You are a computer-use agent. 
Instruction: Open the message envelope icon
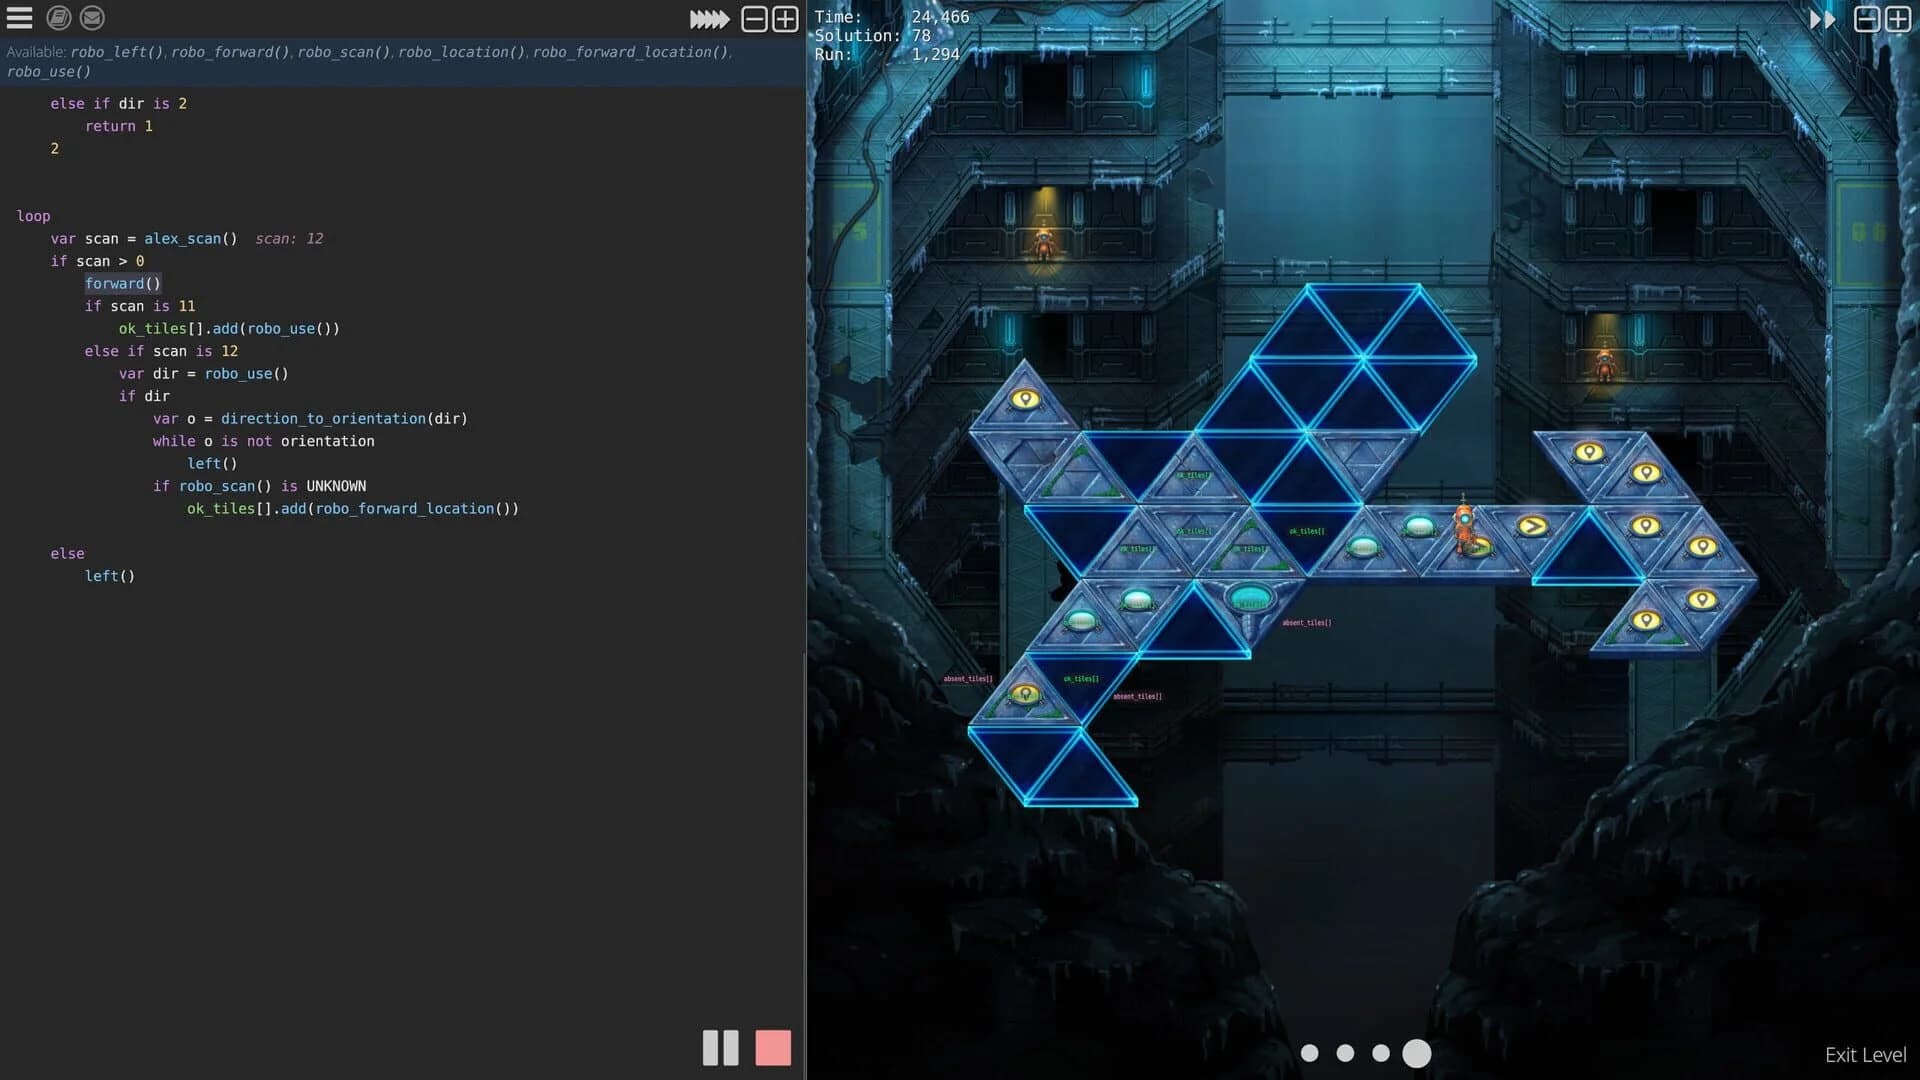pos(91,18)
